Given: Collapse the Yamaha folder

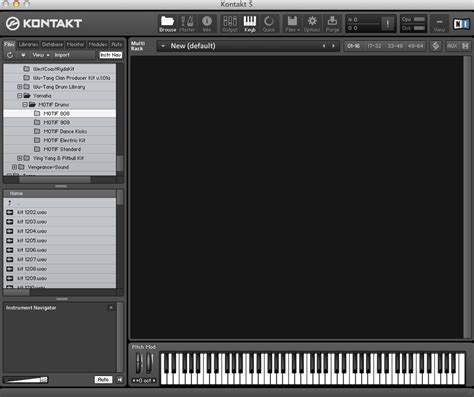Looking at the screenshot, I should (x=20, y=96).
